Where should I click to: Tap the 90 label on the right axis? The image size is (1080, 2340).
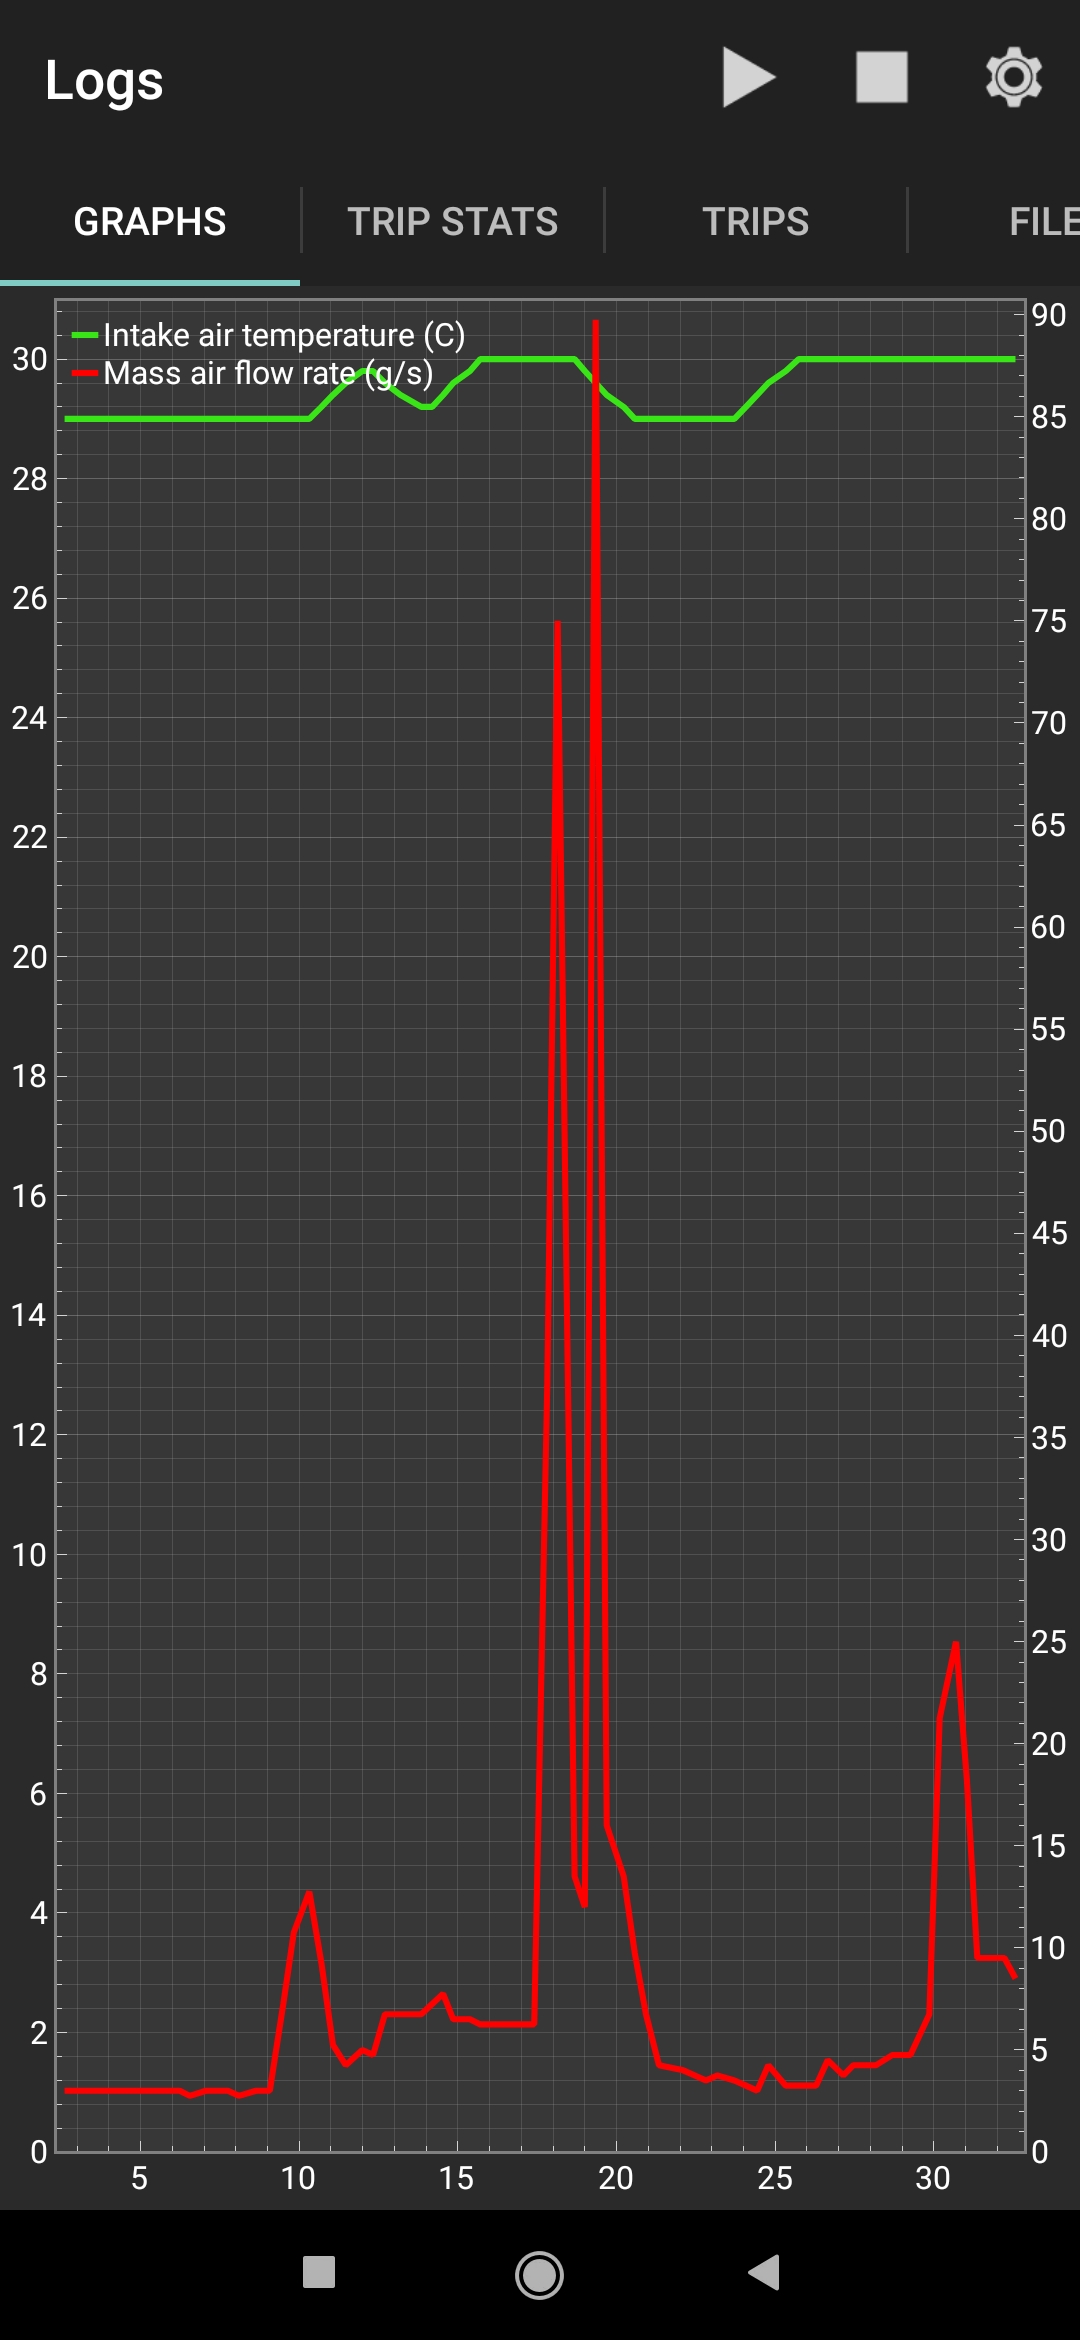1049,315
